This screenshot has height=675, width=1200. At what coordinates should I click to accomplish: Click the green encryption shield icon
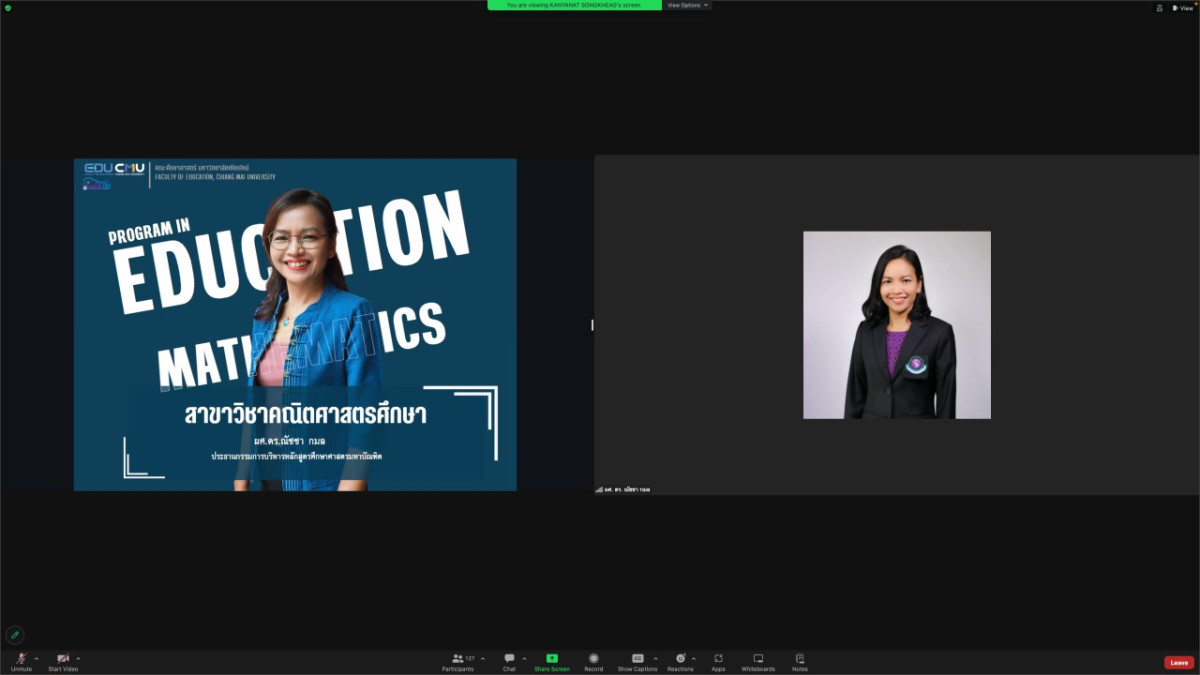point(8,7)
